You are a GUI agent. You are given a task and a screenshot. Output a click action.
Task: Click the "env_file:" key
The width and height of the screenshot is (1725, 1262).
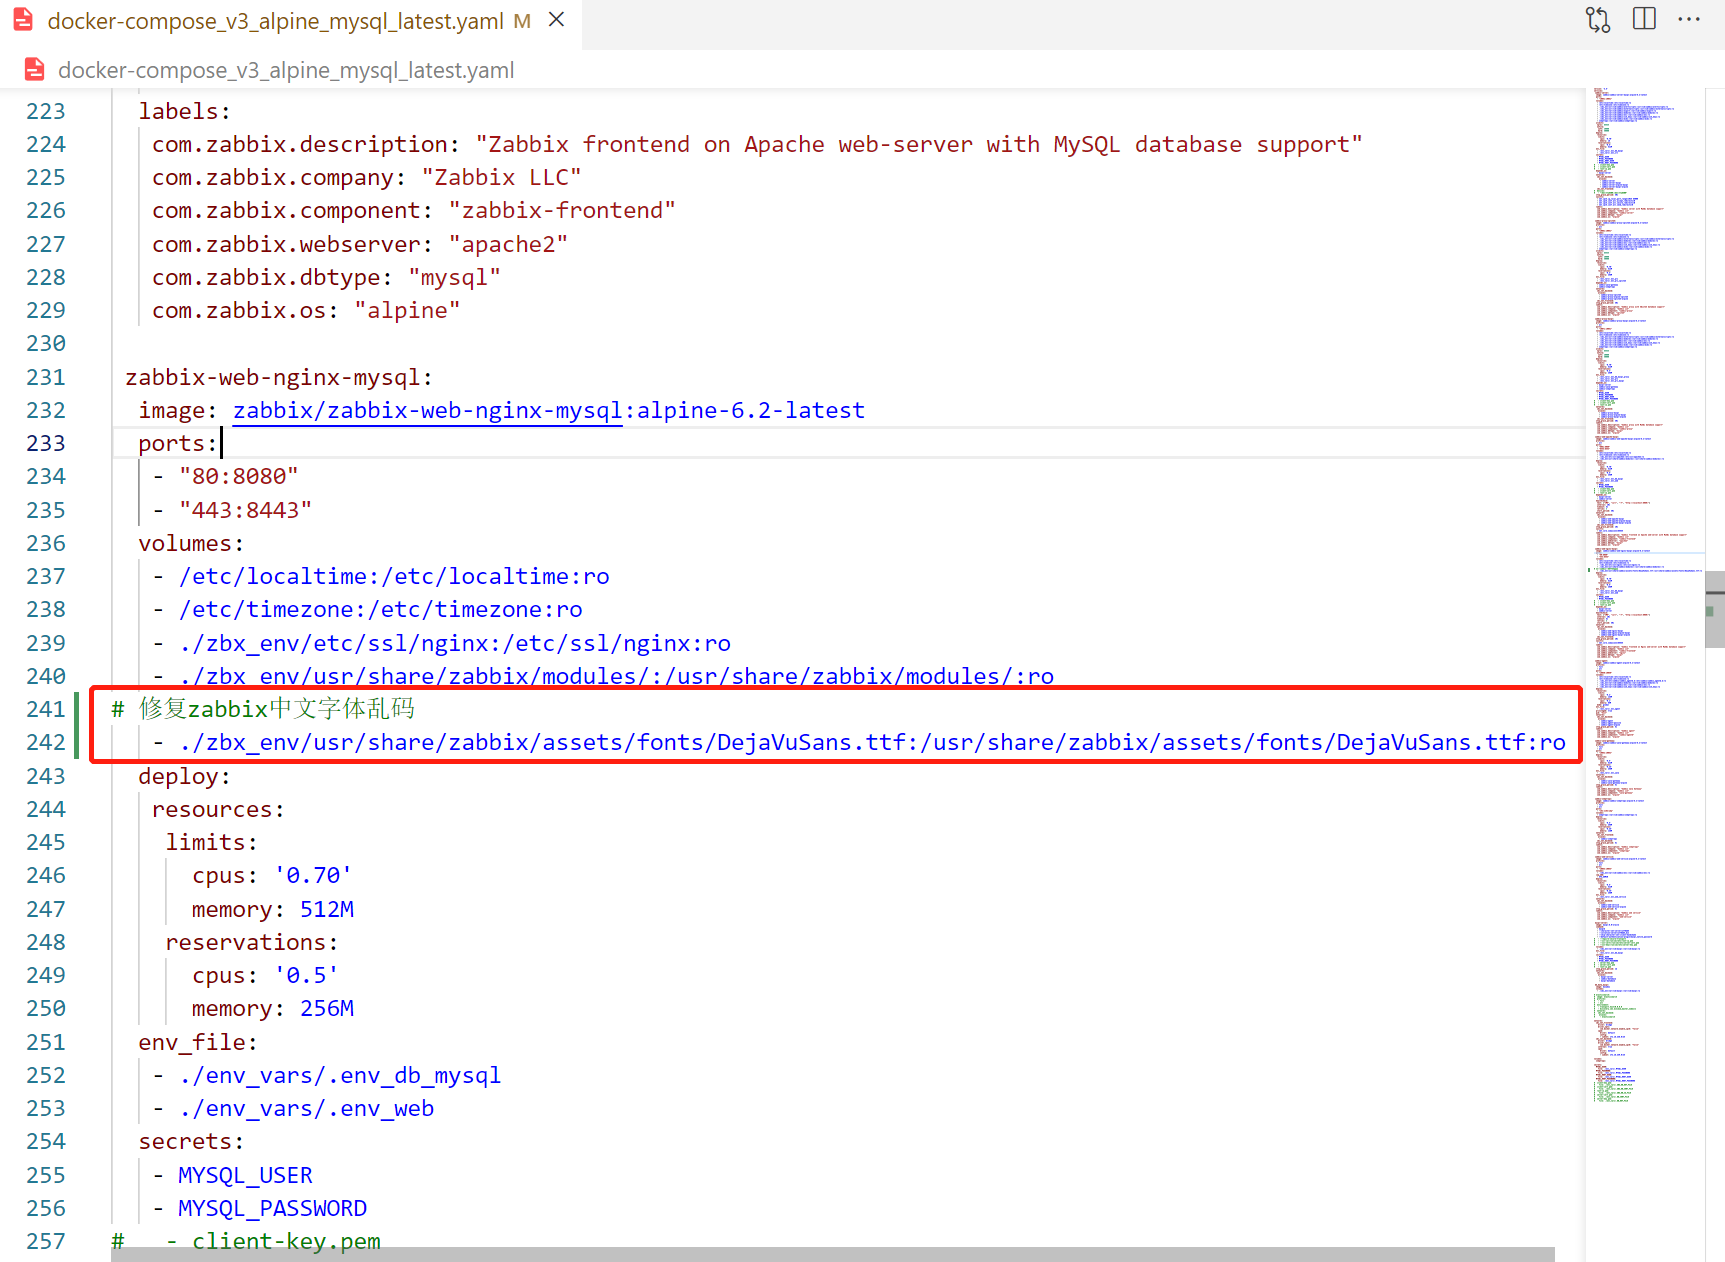pyautogui.click(x=198, y=1042)
